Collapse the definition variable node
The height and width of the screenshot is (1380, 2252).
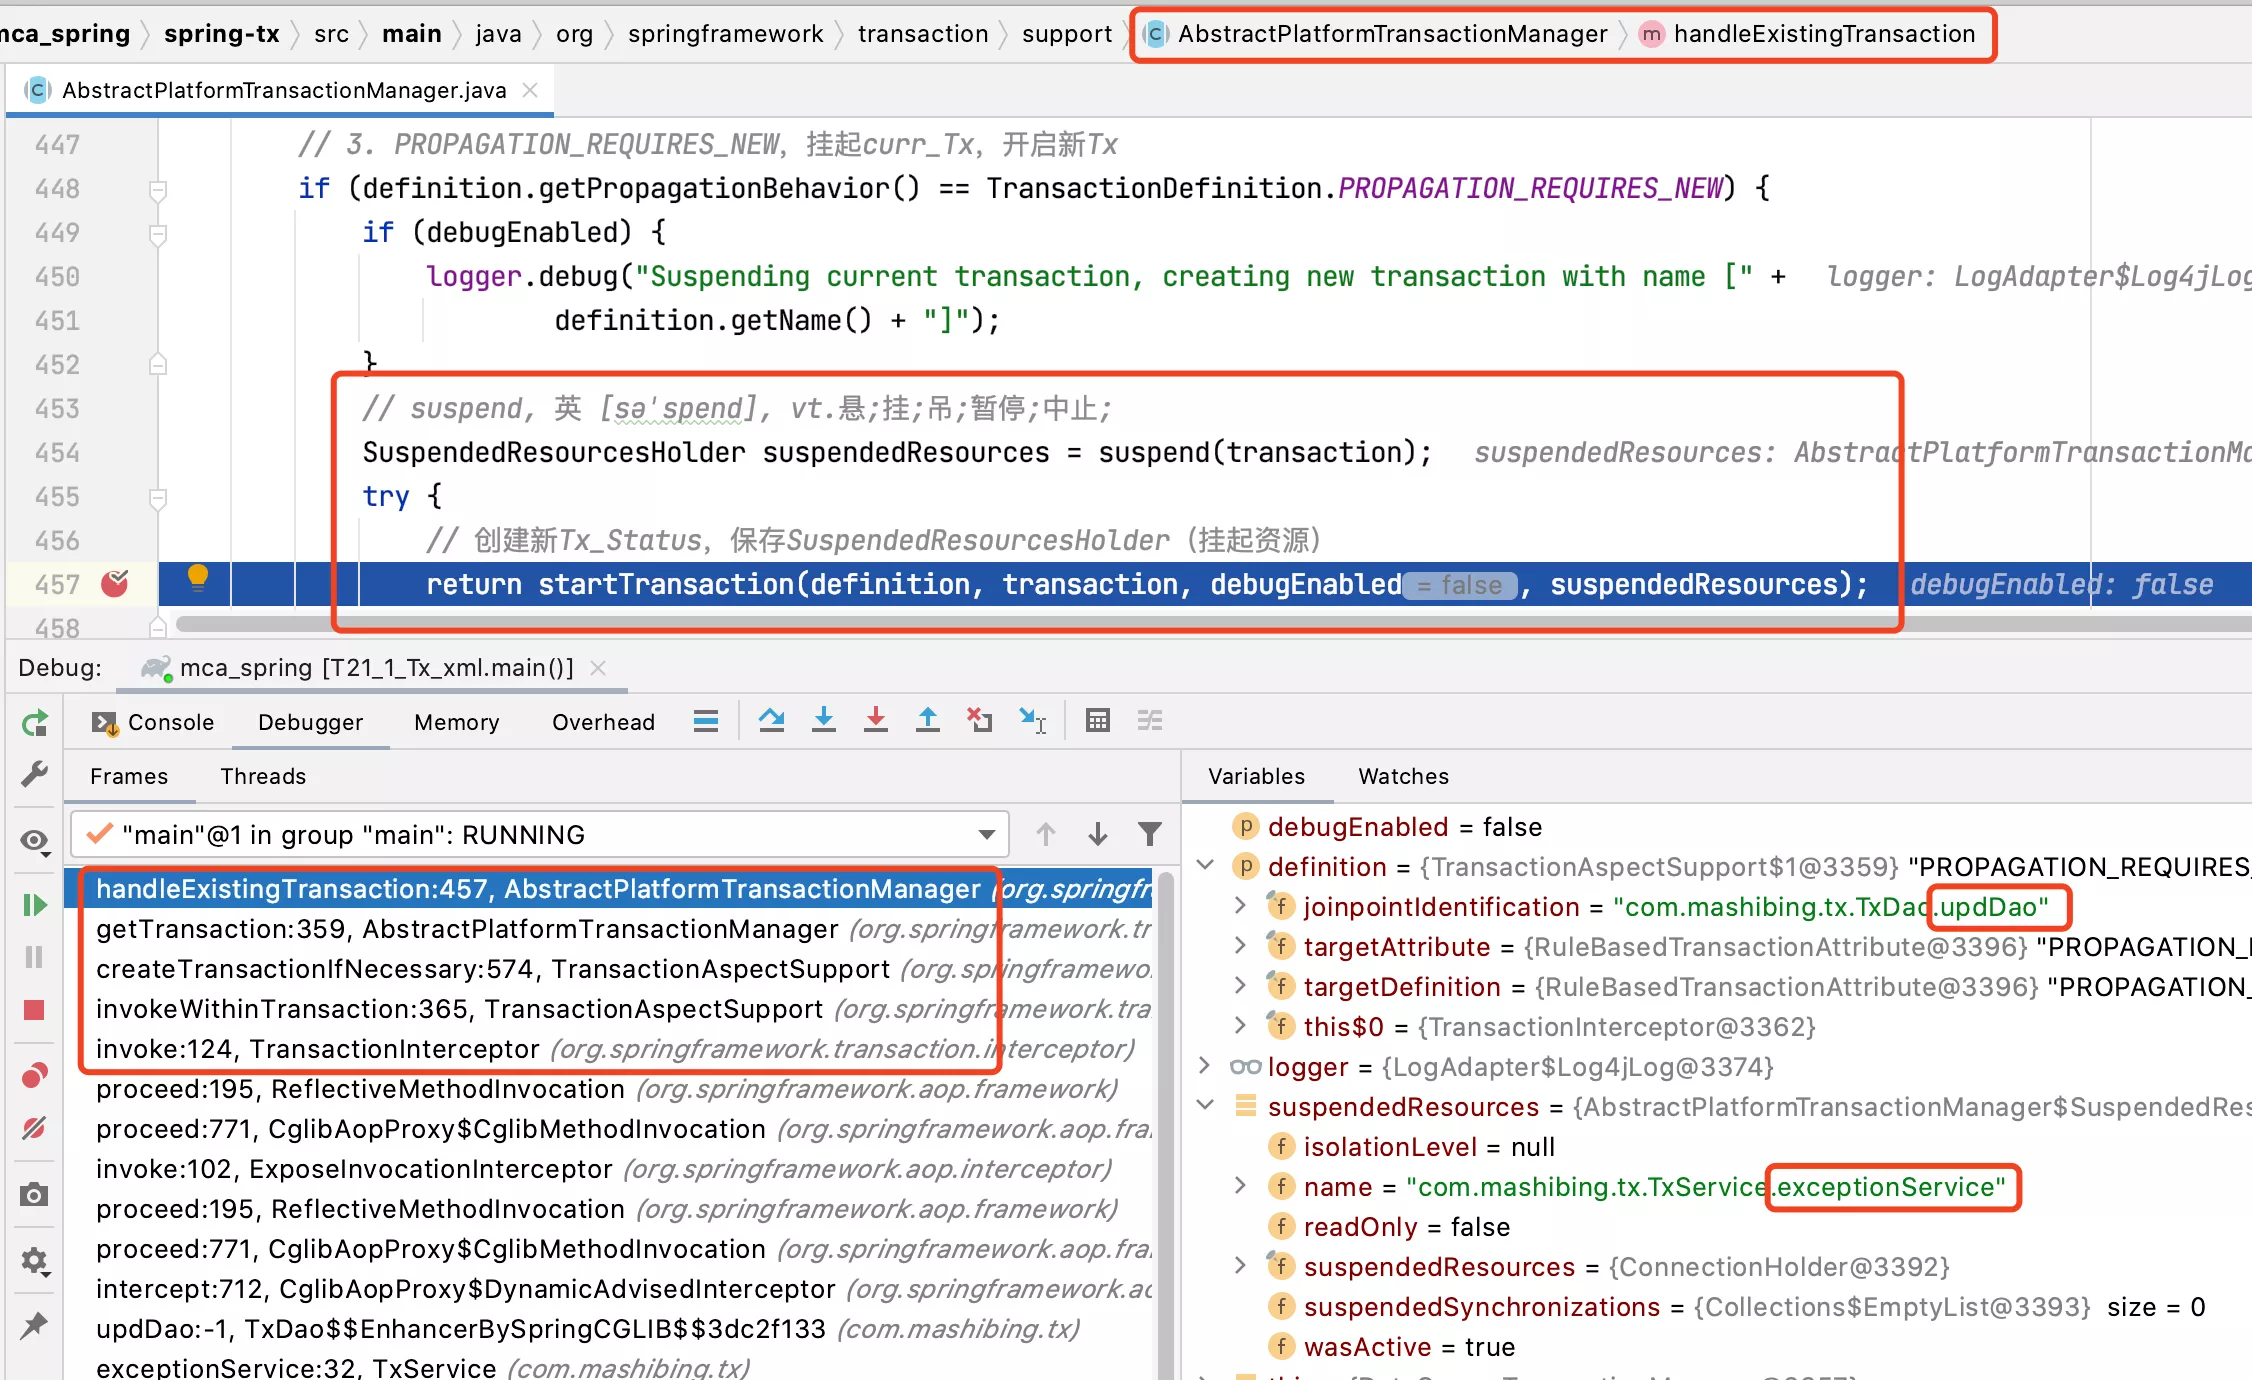1206,865
